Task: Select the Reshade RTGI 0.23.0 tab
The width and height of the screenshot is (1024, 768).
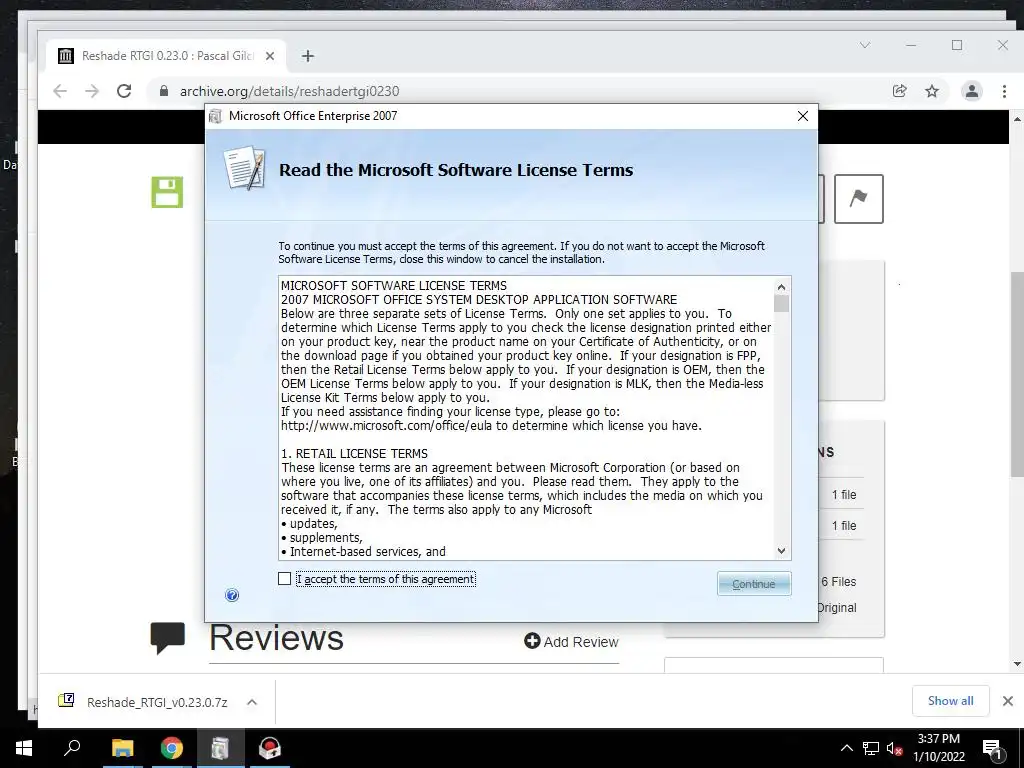Action: point(167,56)
